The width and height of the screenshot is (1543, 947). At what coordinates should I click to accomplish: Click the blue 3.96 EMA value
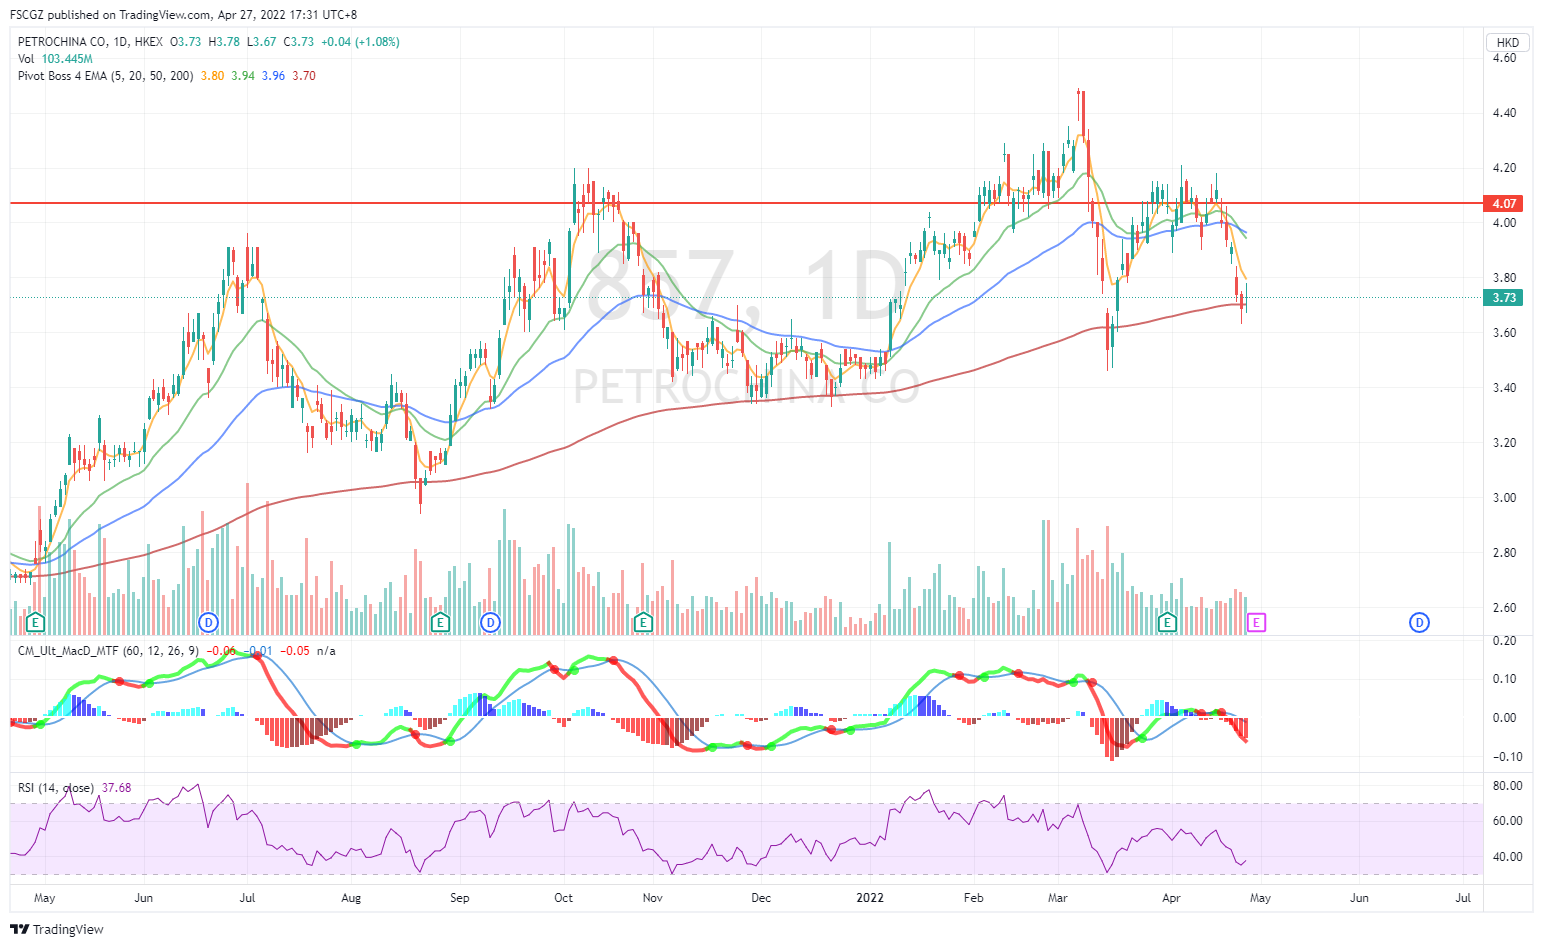tap(273, 76)
